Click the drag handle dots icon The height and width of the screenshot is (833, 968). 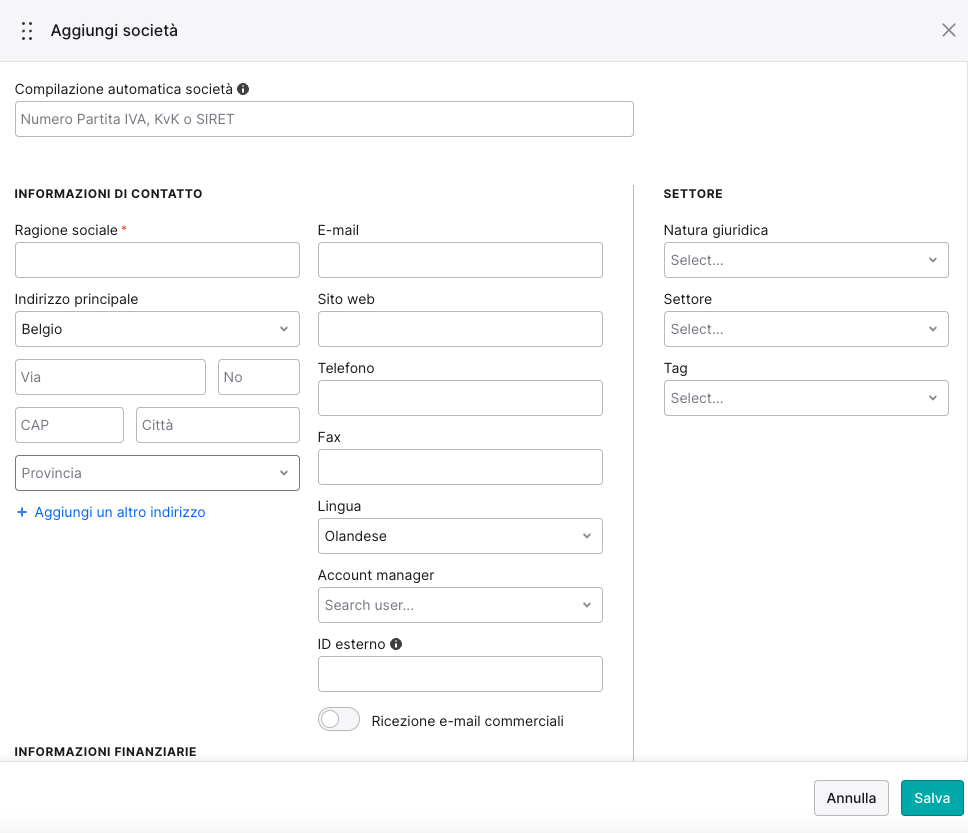[27, 31]
